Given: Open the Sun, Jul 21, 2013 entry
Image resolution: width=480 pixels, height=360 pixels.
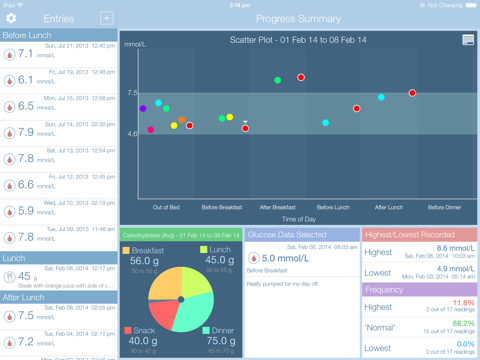Looking at the screenshot, I should pyautogui.click(x=59, y=55).
